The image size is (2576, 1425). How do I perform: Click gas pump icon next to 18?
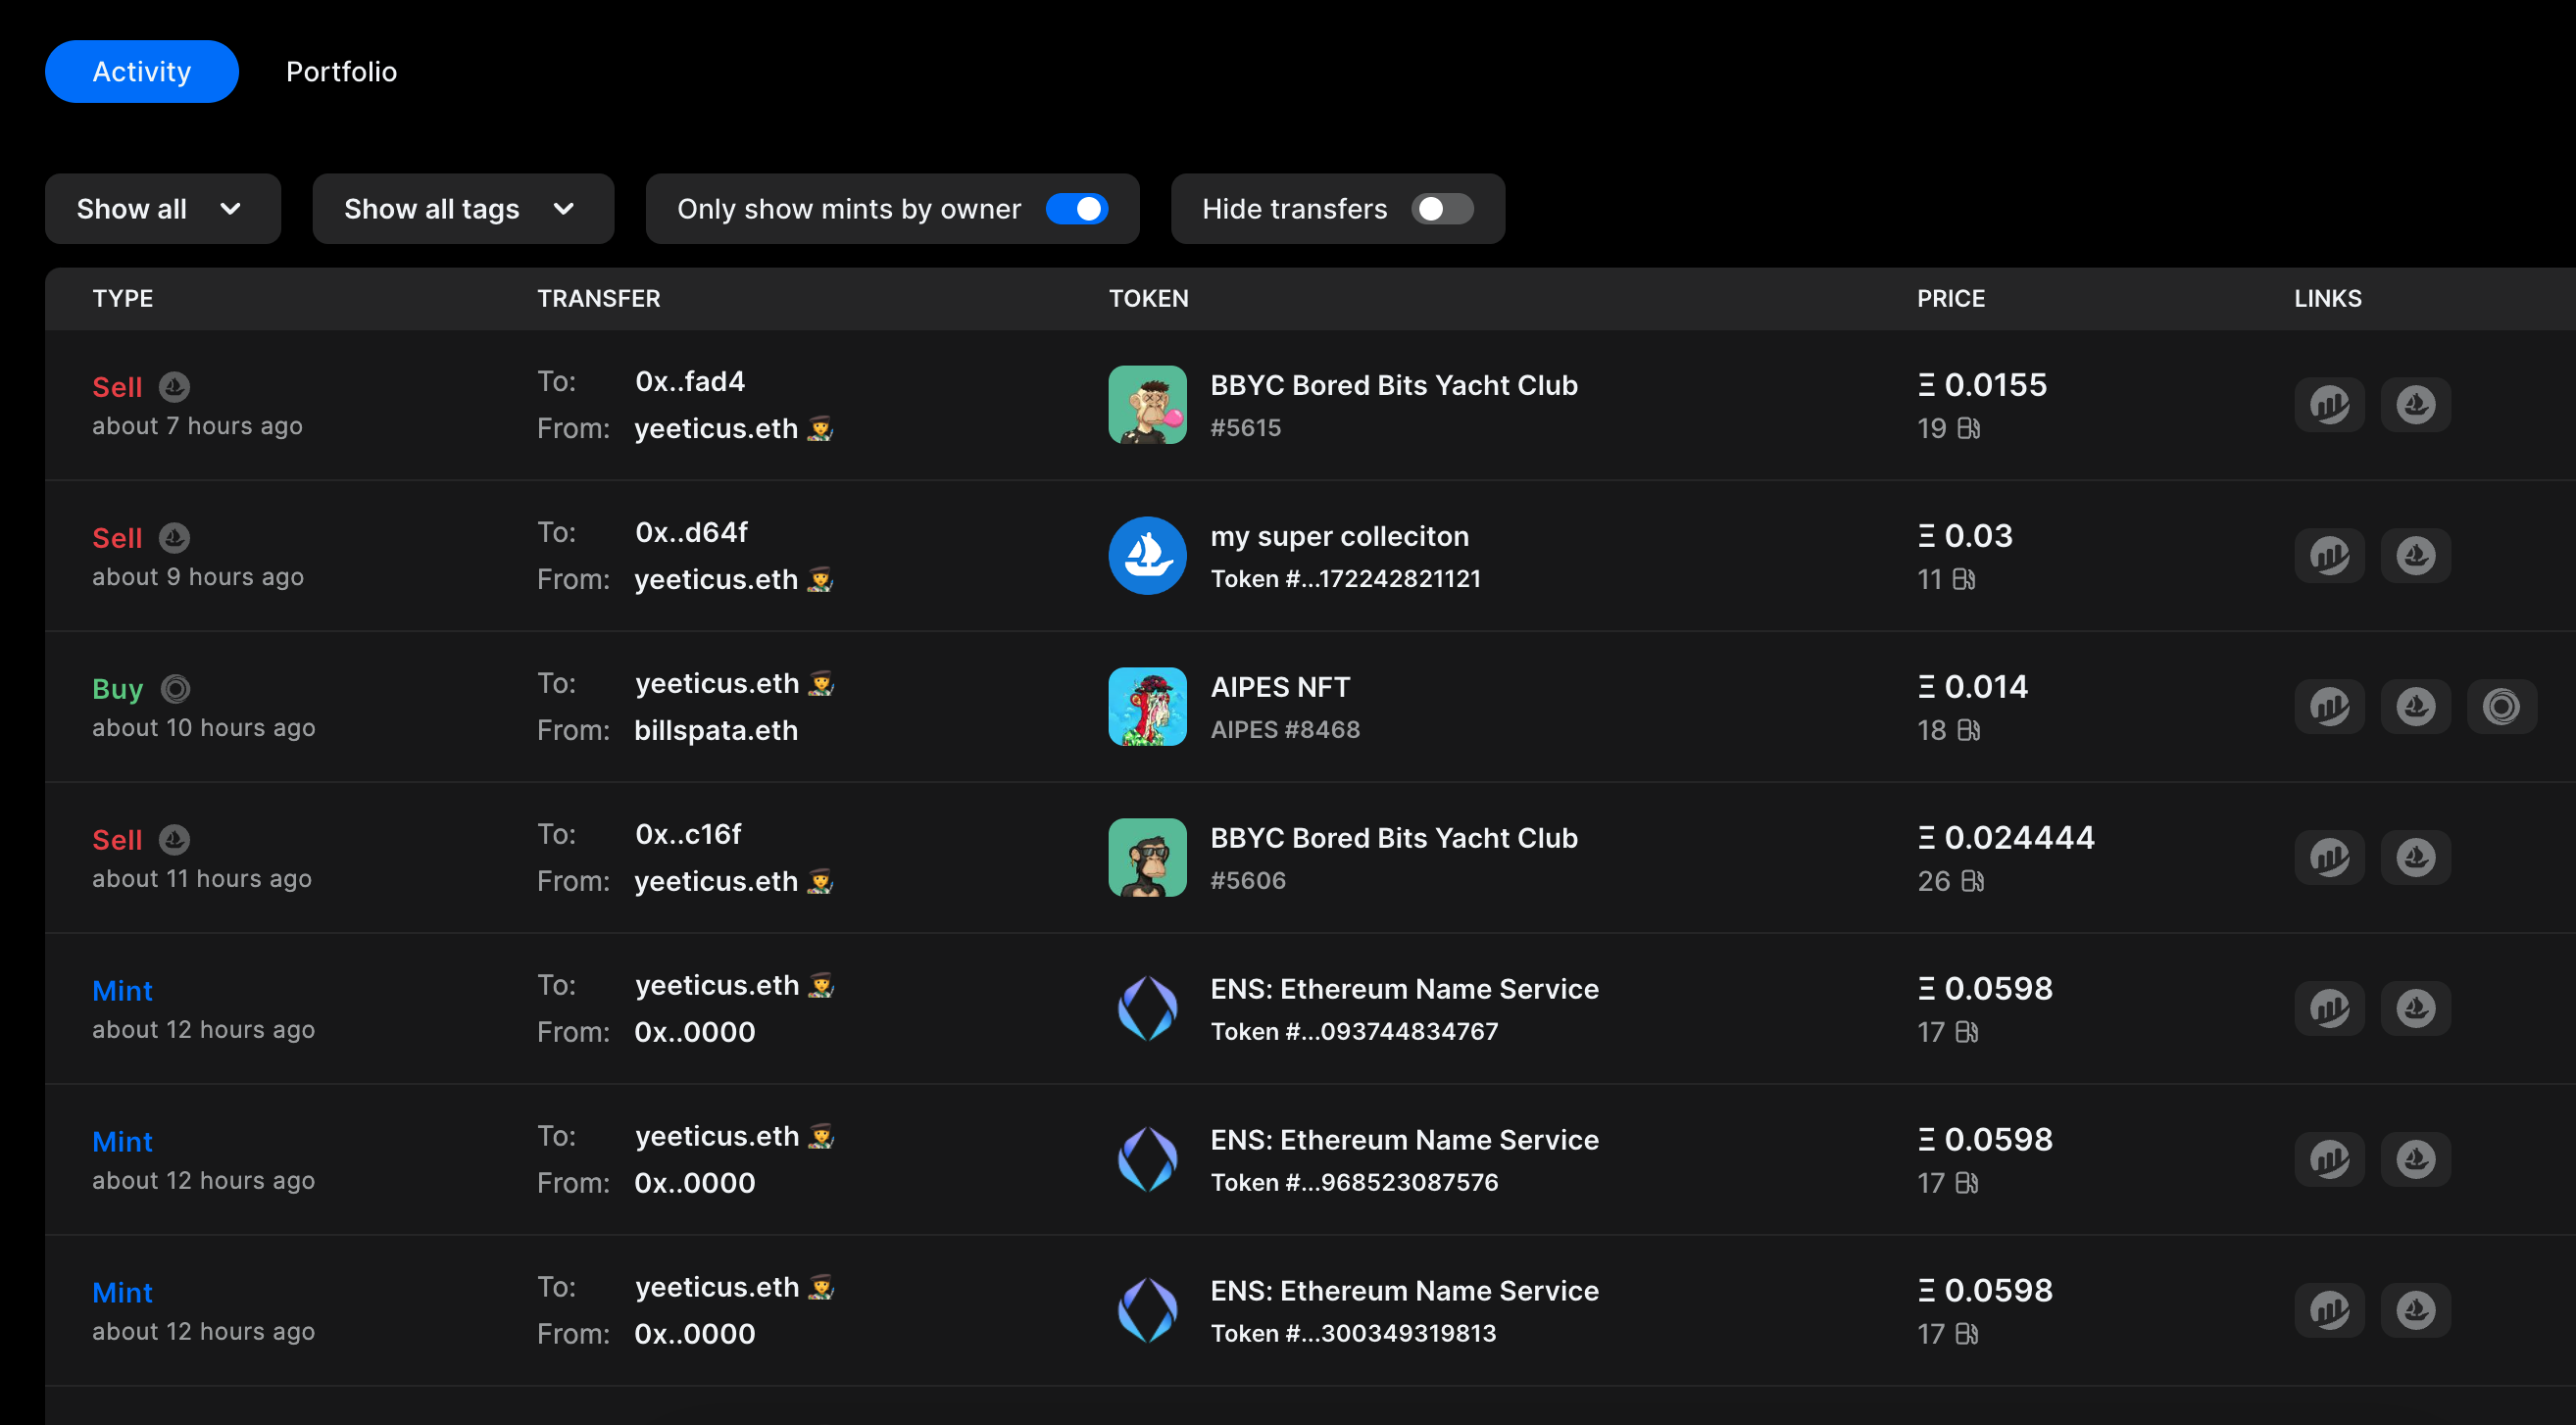(x=1968, y=731)
